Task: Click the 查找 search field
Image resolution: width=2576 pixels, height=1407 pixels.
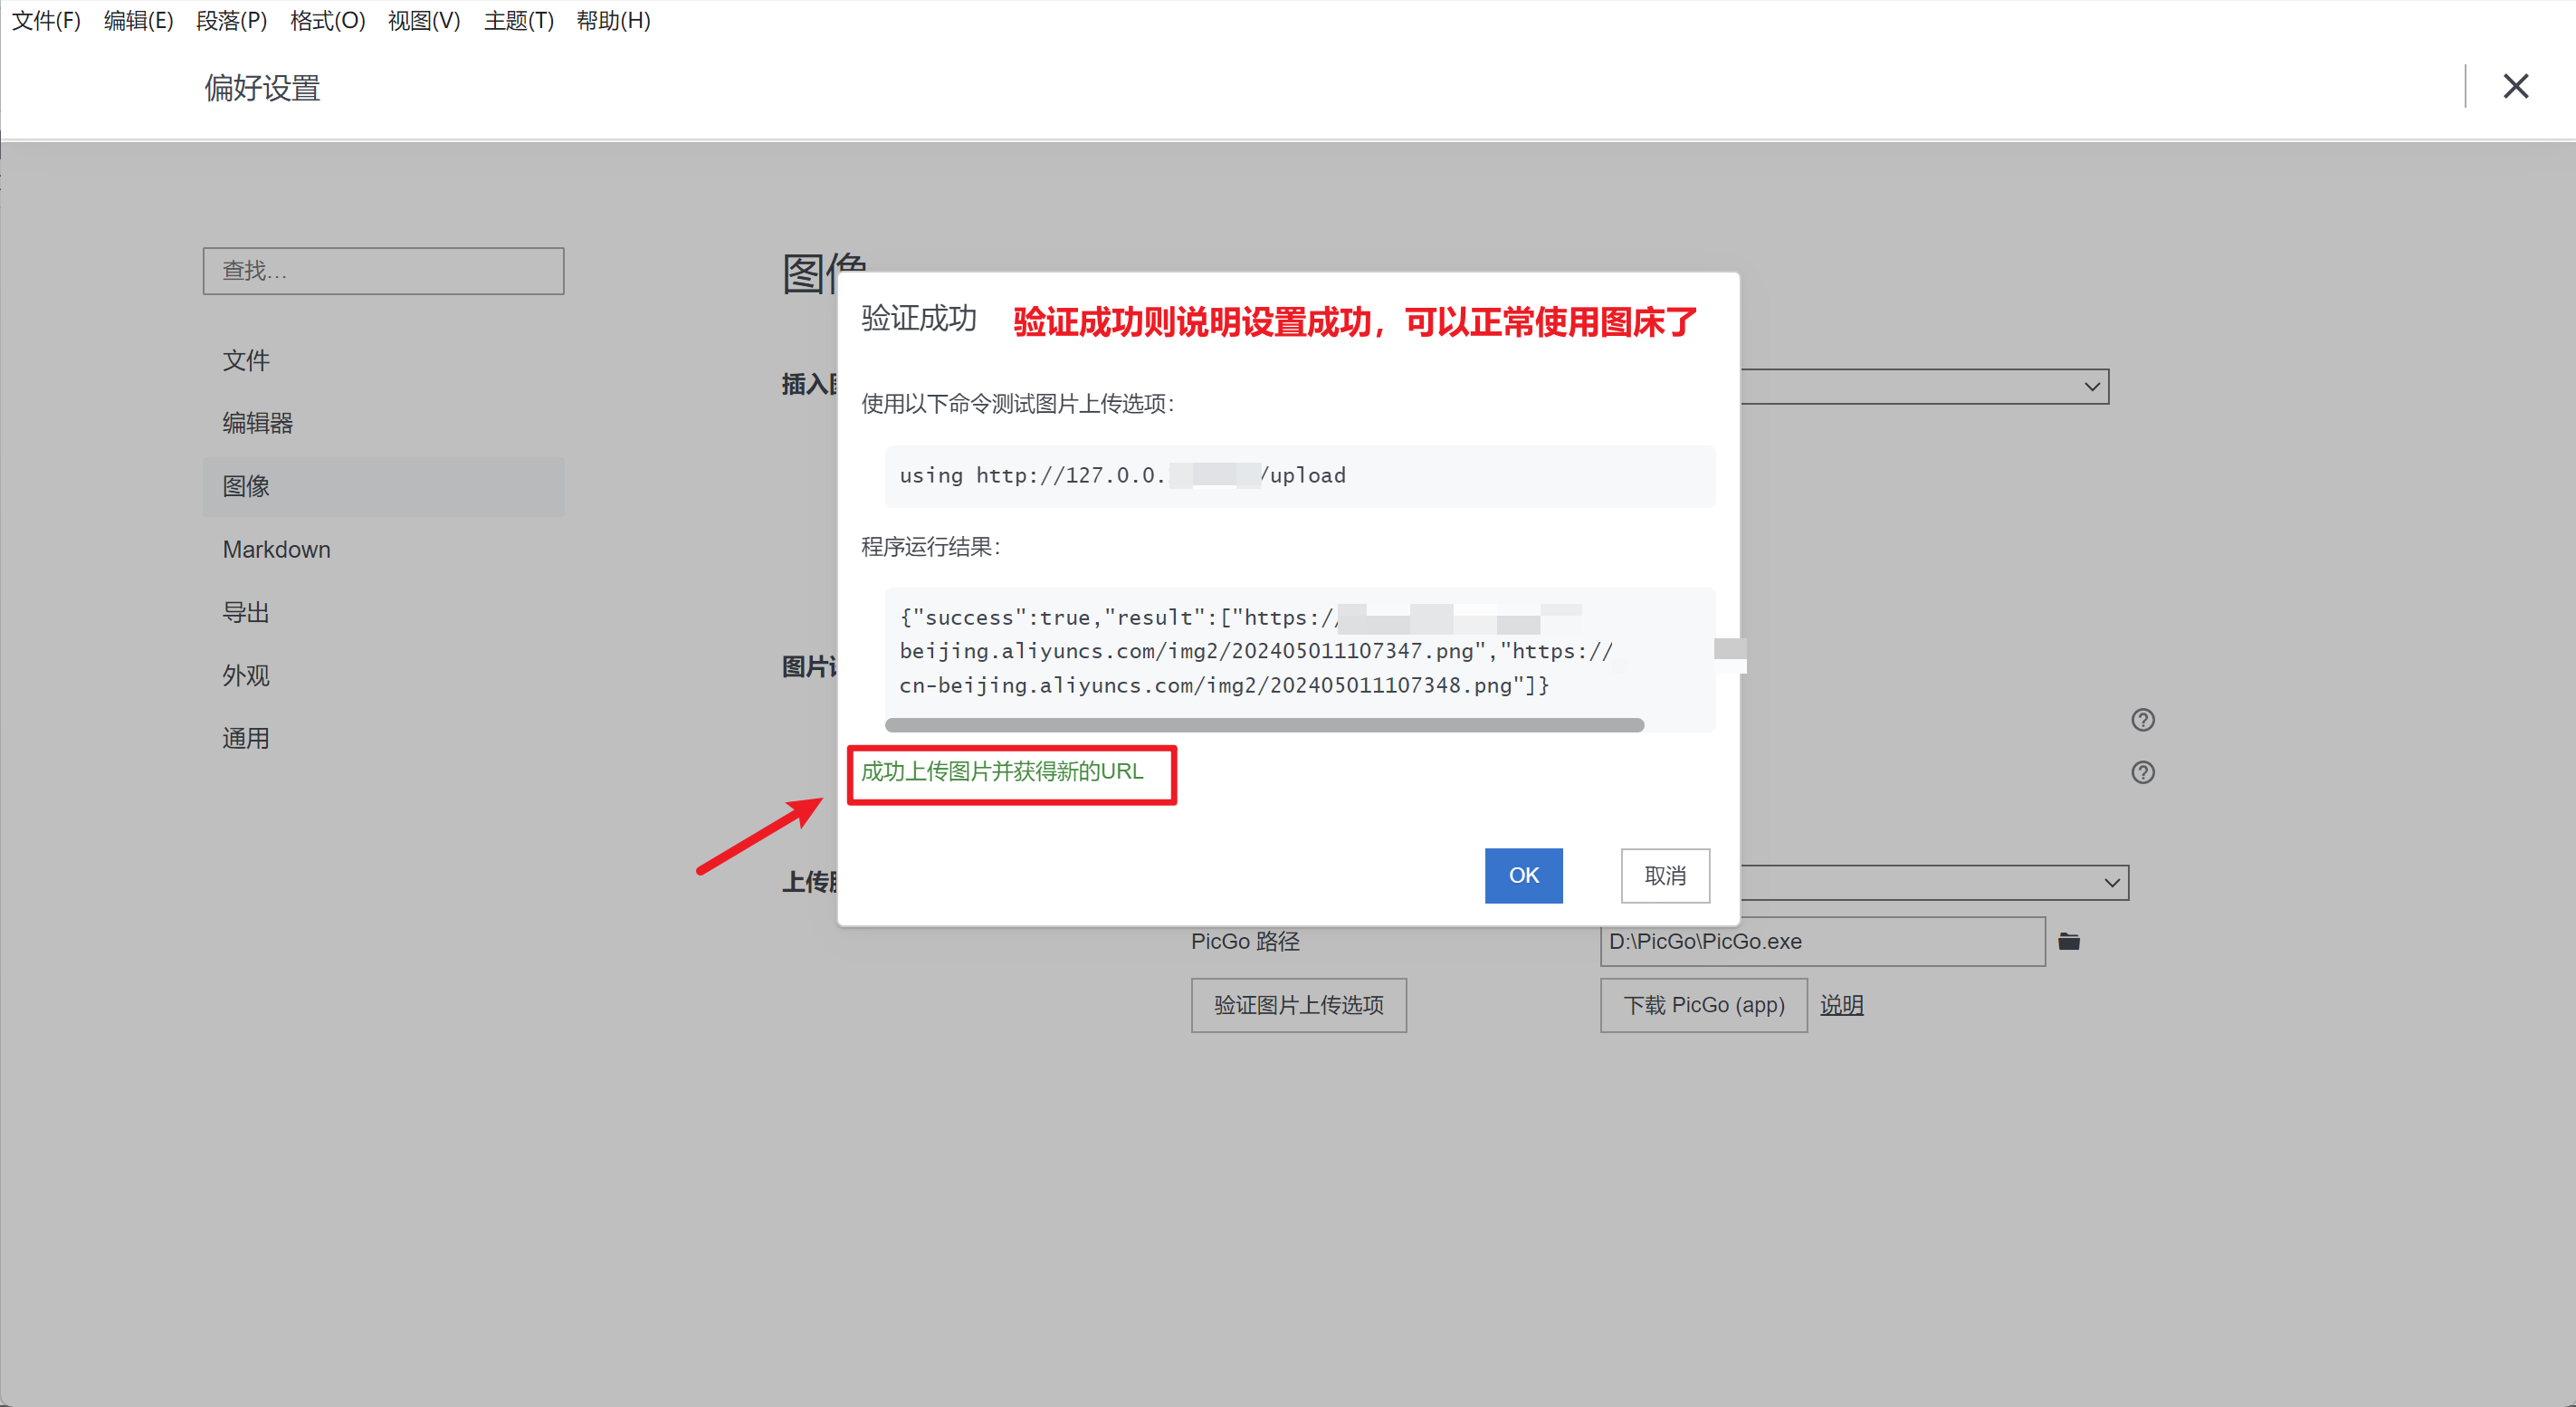Action: [383, 271]
